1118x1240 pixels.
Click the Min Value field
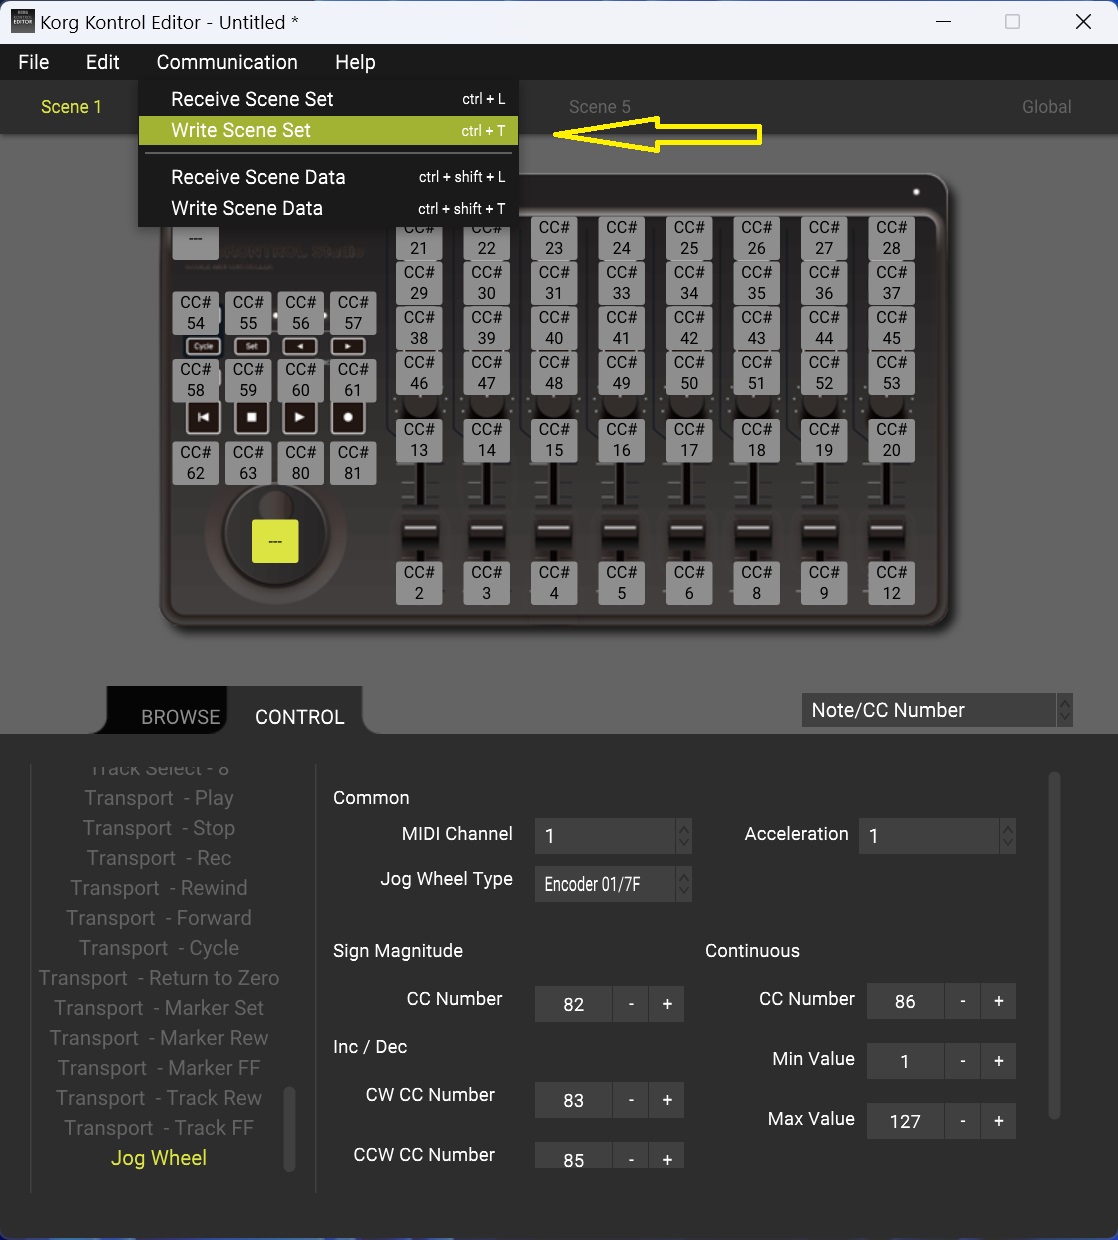905,1061
